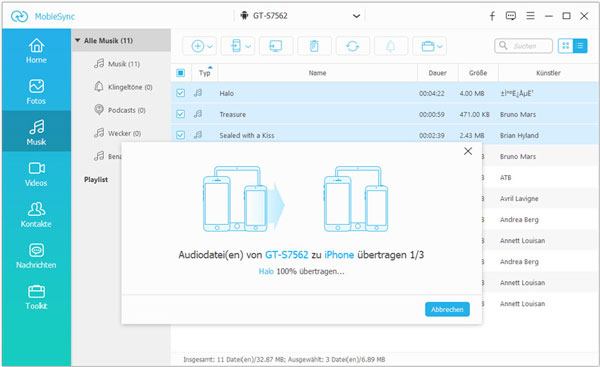600x367 pixels.
Task: Open the toolbox dropdown arrow
Action: [440, 46]
